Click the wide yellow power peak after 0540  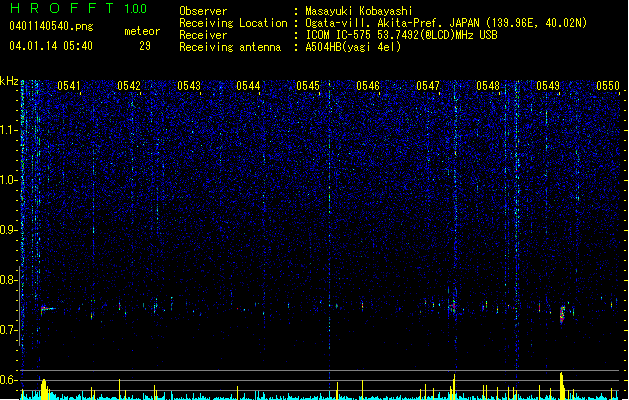44,389
